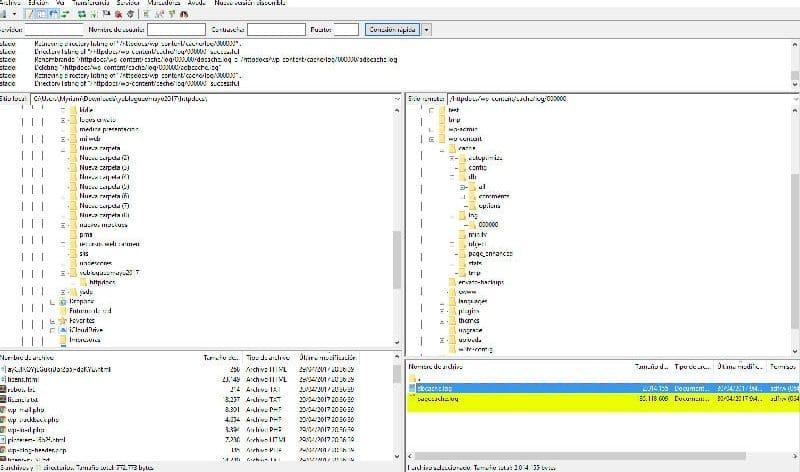Select the w3tc-config remote folder
The width and height of the screenshot is (800, 472).
(475, 350)
